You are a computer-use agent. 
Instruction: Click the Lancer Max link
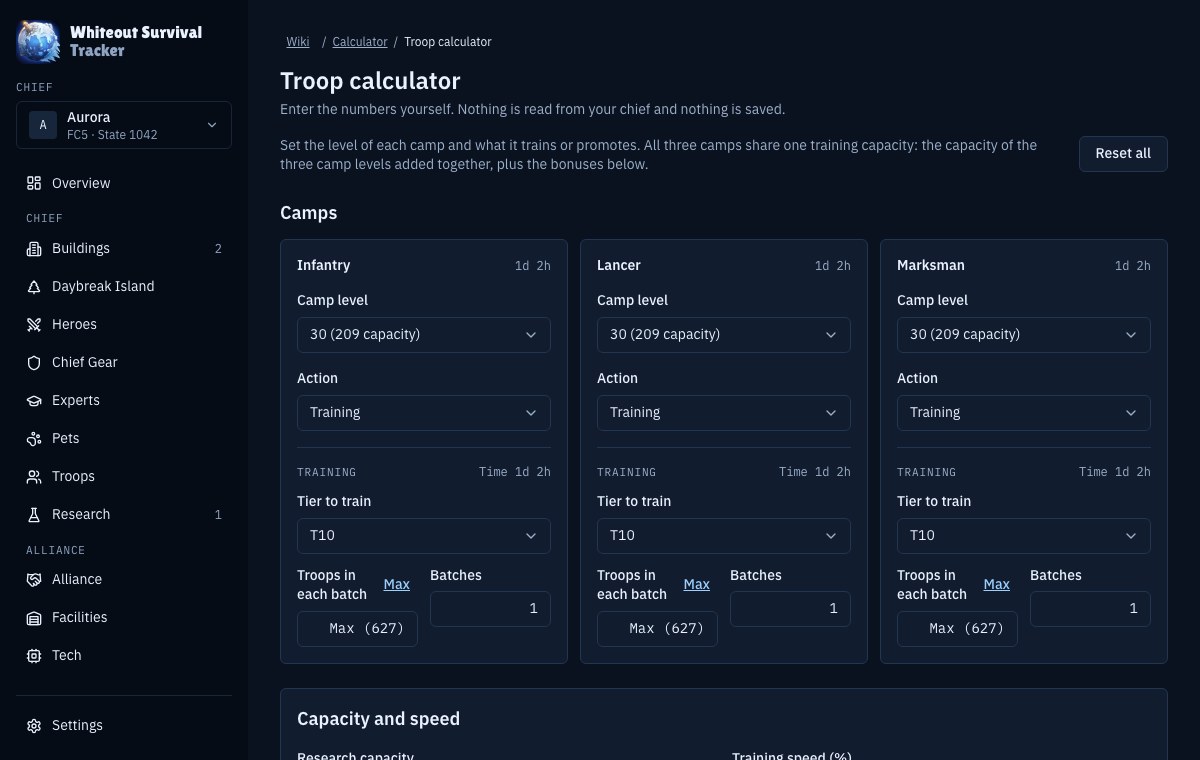point(697,584)
